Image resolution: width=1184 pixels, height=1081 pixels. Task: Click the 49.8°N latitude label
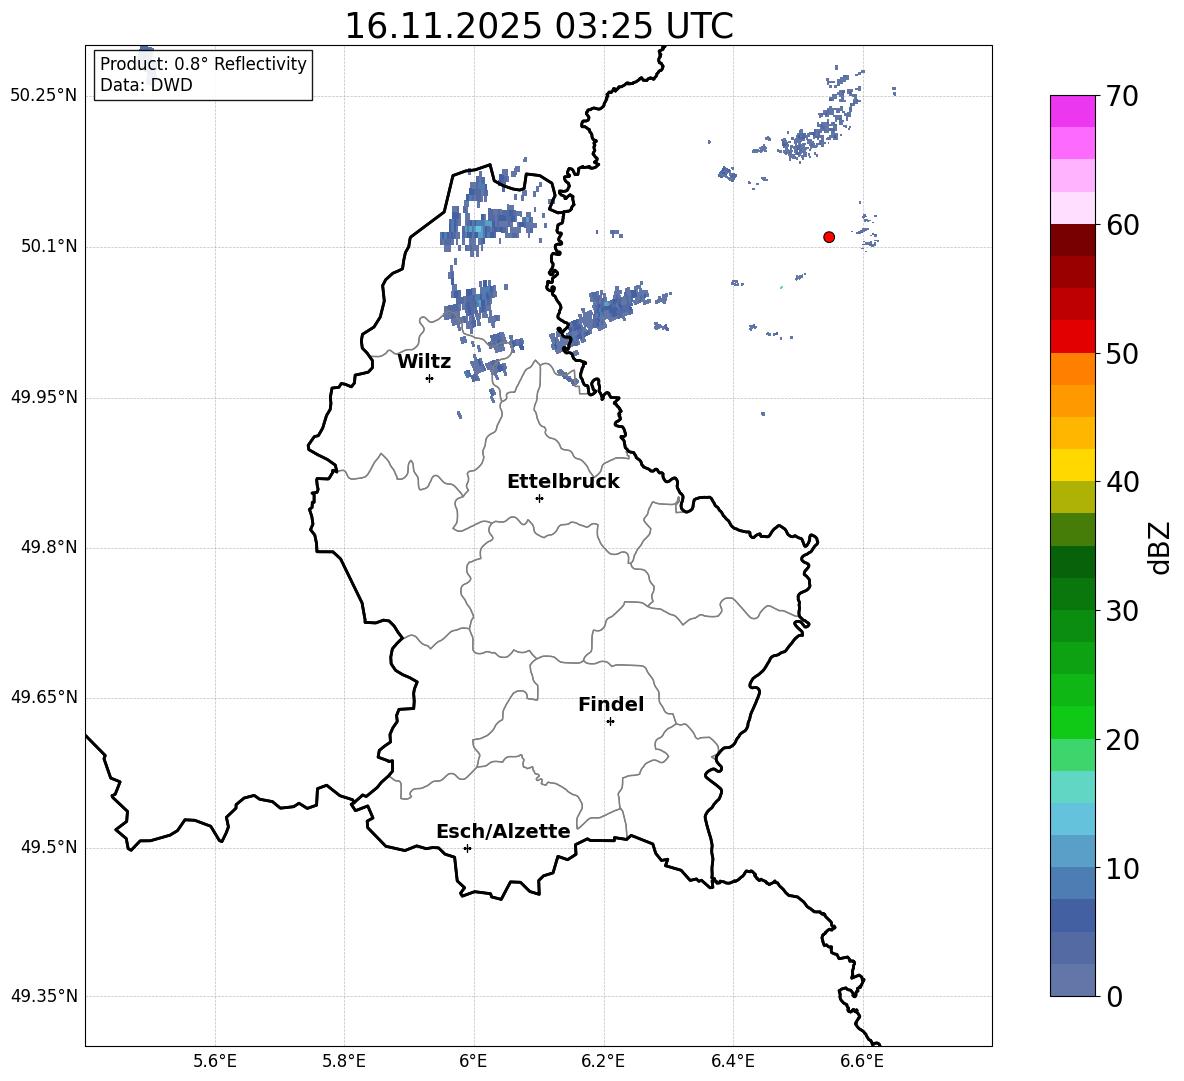click(50, 547)
